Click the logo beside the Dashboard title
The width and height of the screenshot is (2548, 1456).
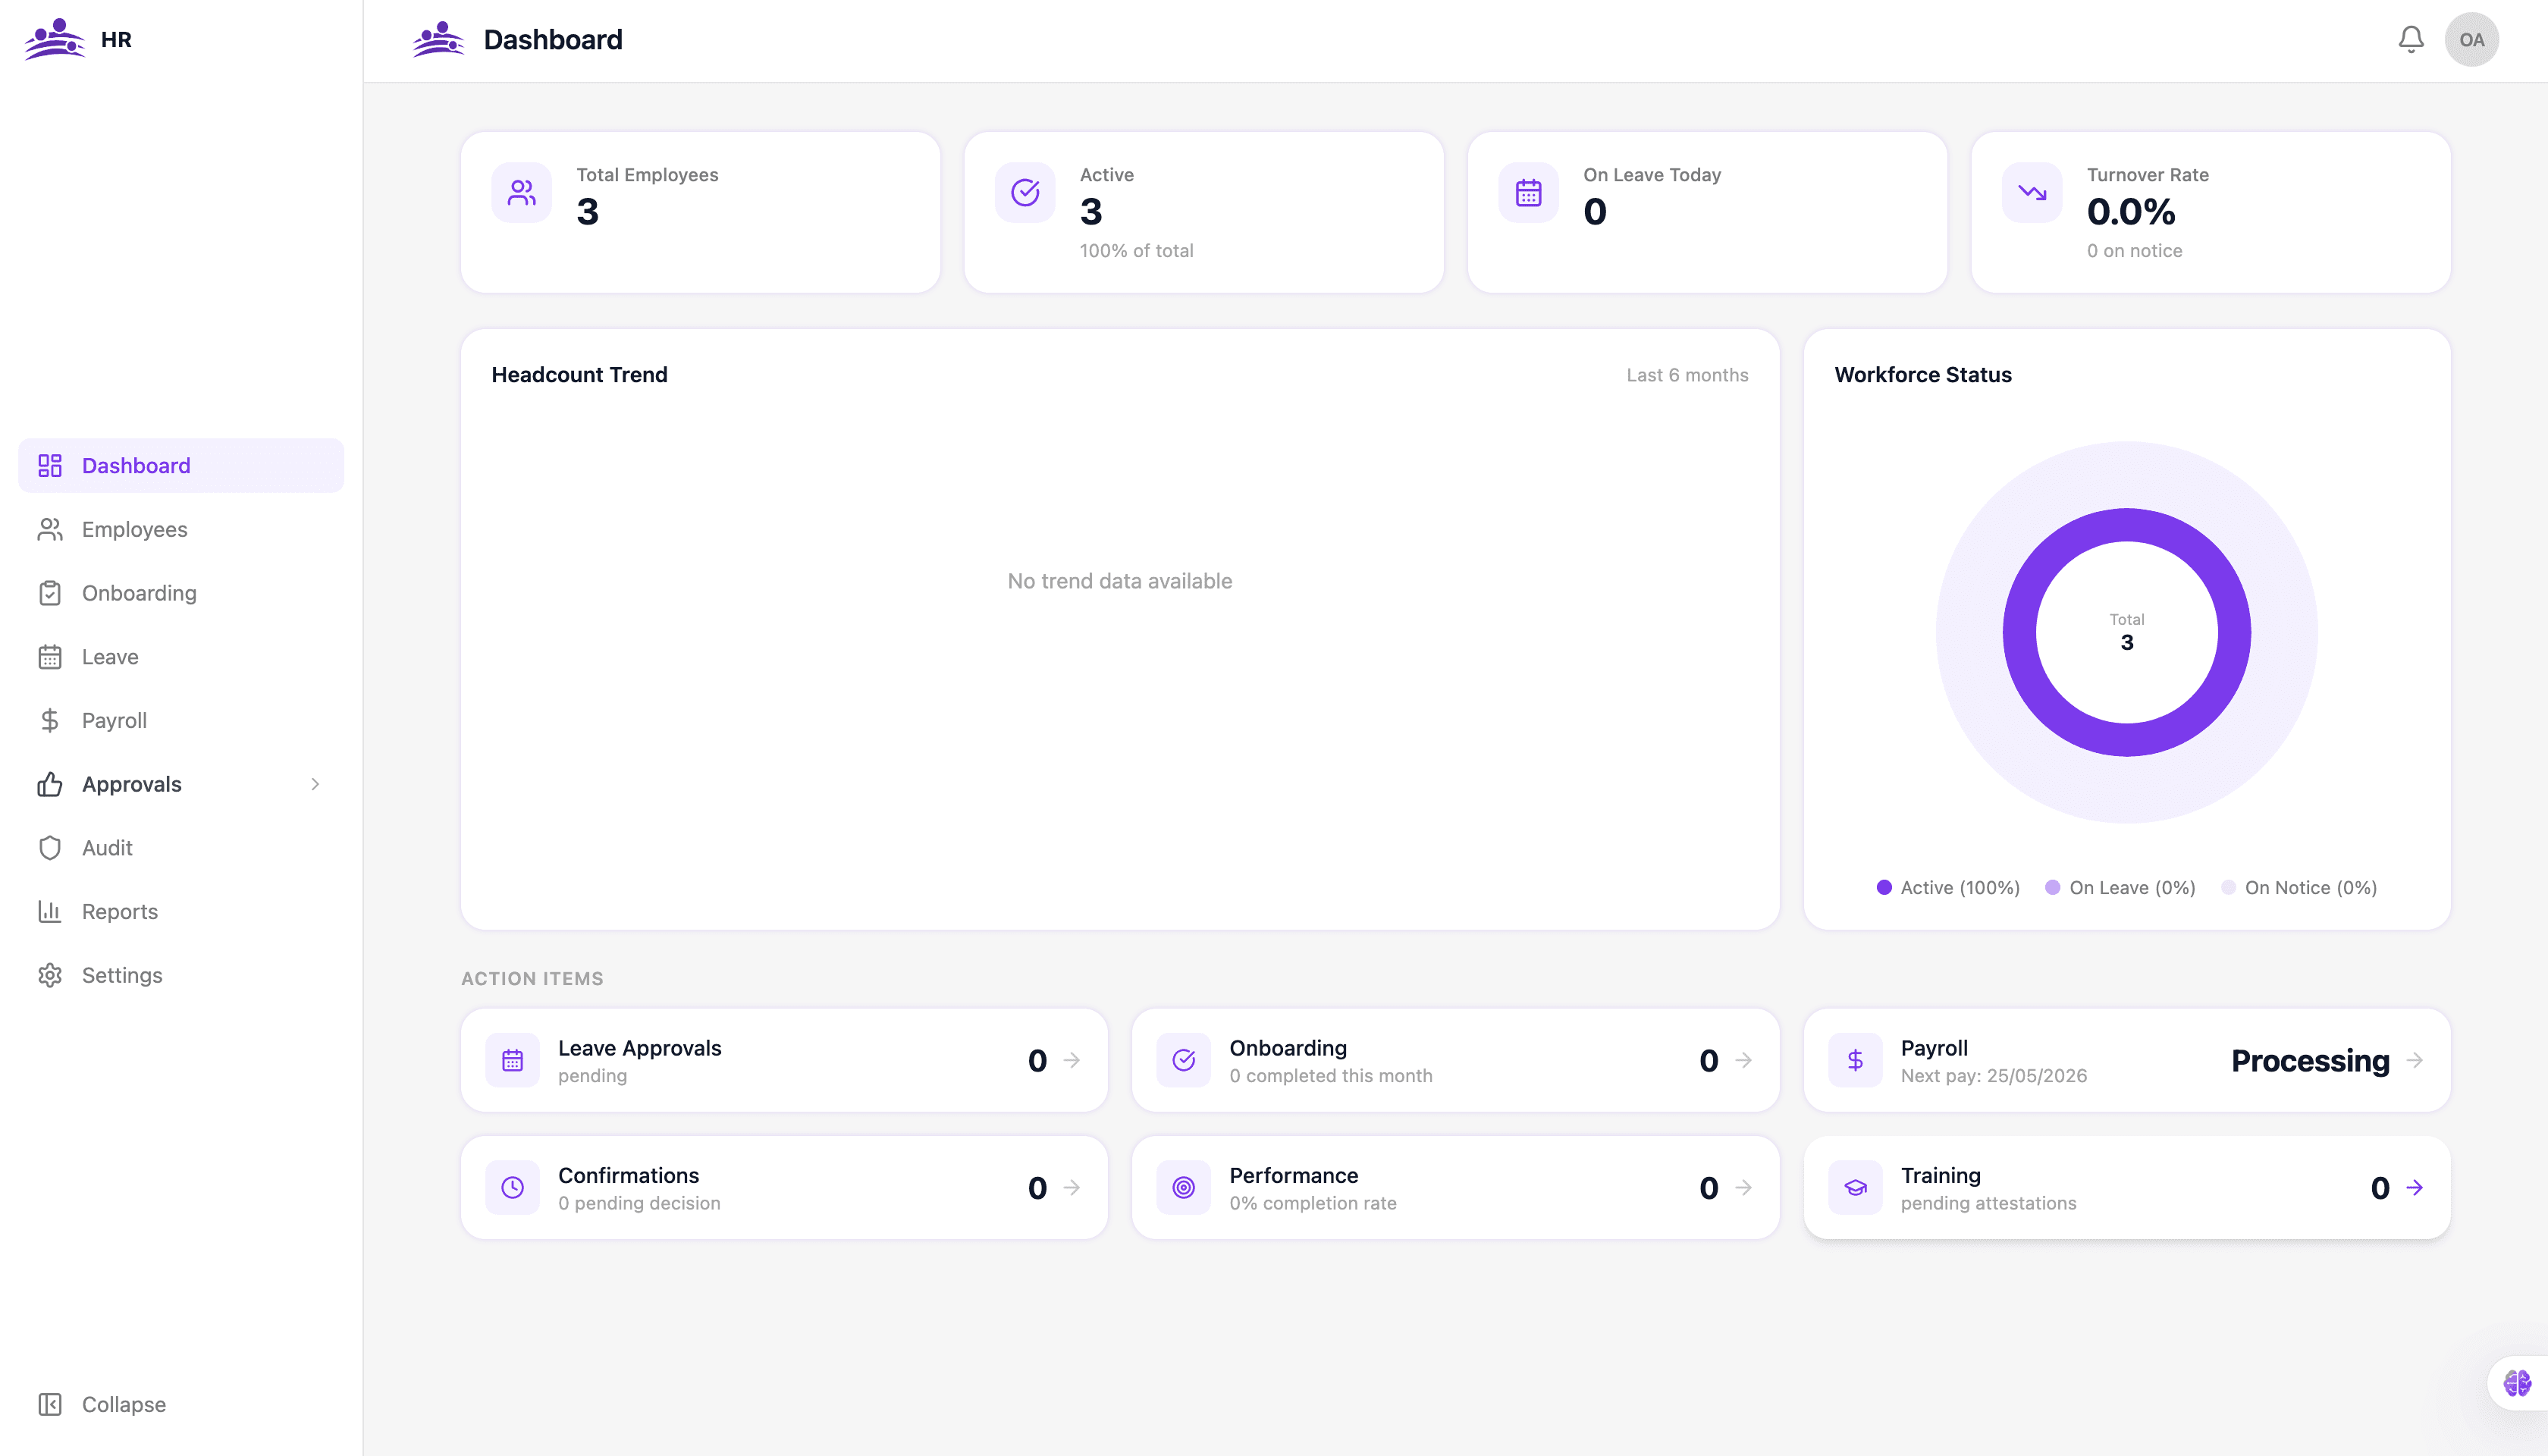tap(438, 39)
